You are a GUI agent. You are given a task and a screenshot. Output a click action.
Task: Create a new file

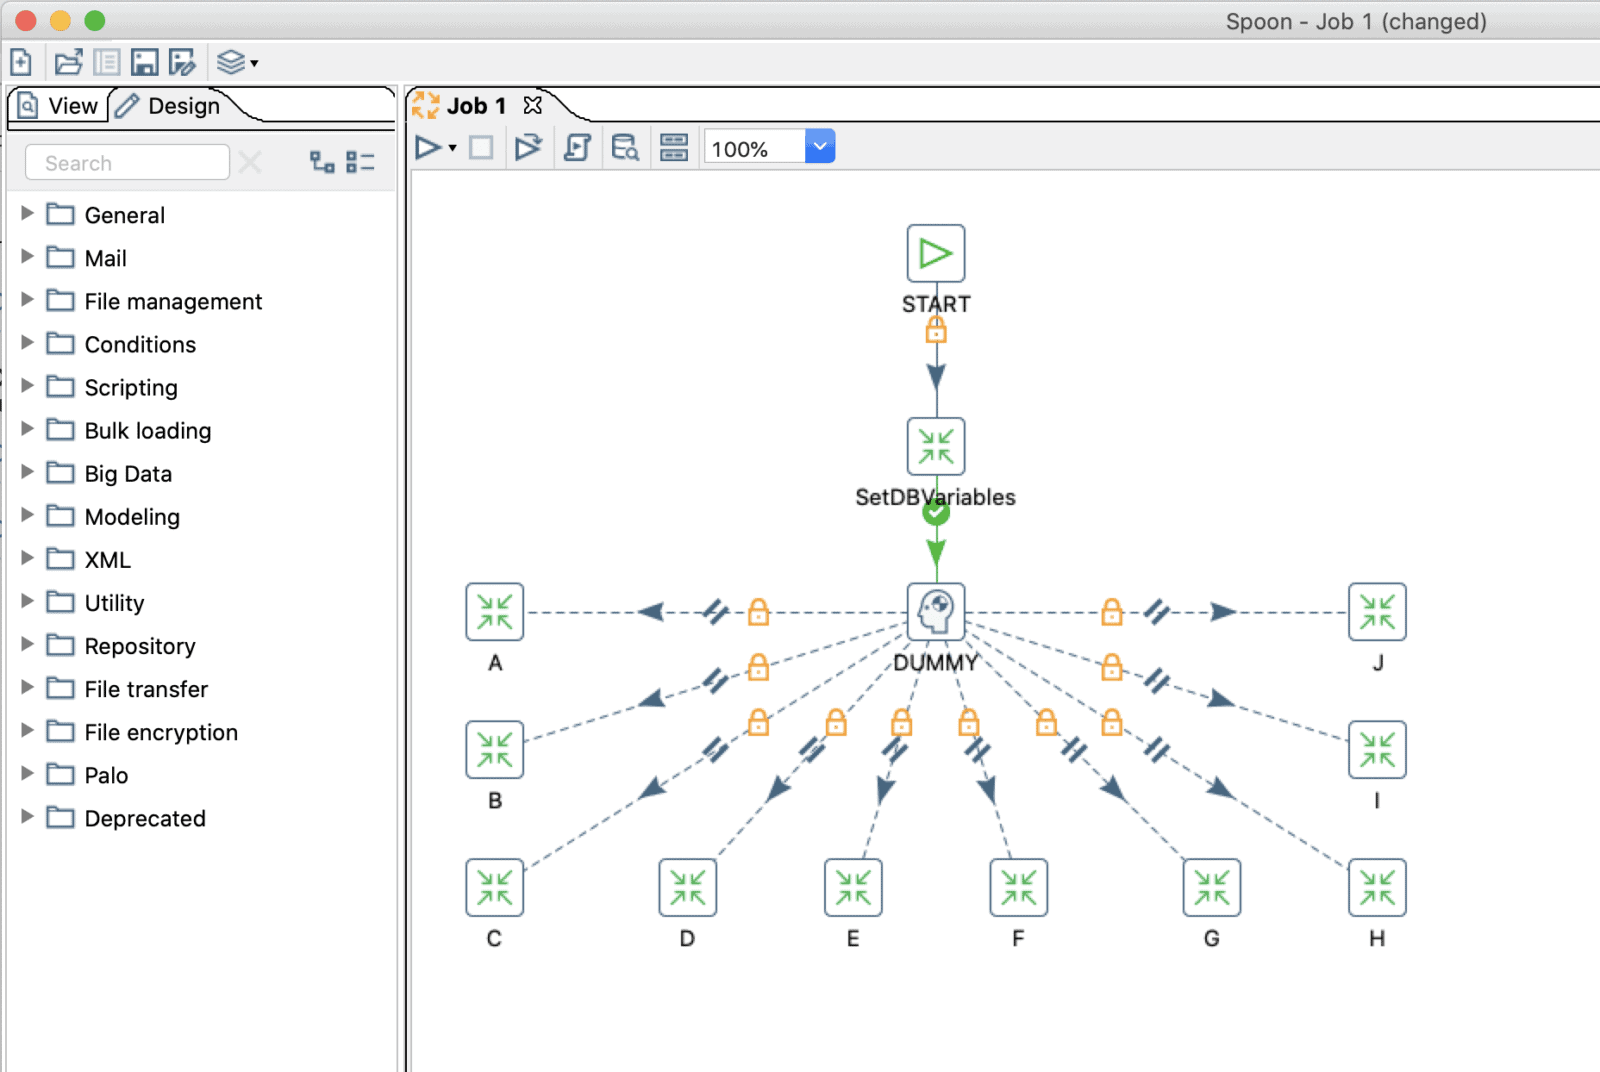pyautogui.click(x=20, y=61)
